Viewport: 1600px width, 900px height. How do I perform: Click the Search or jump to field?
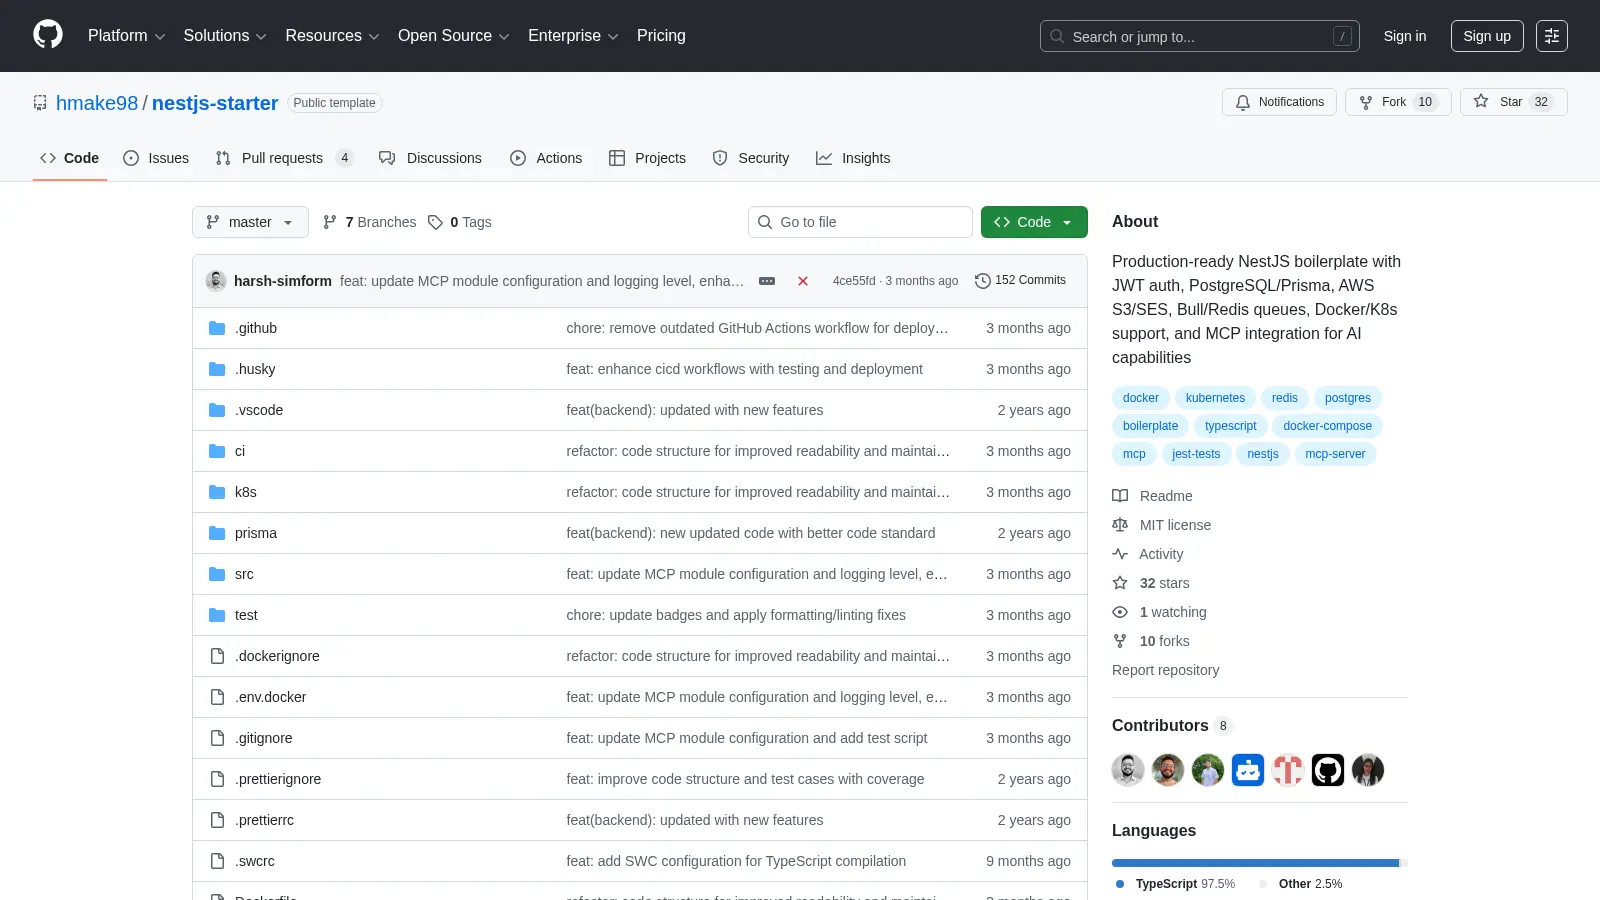(x=1200, y=36)
